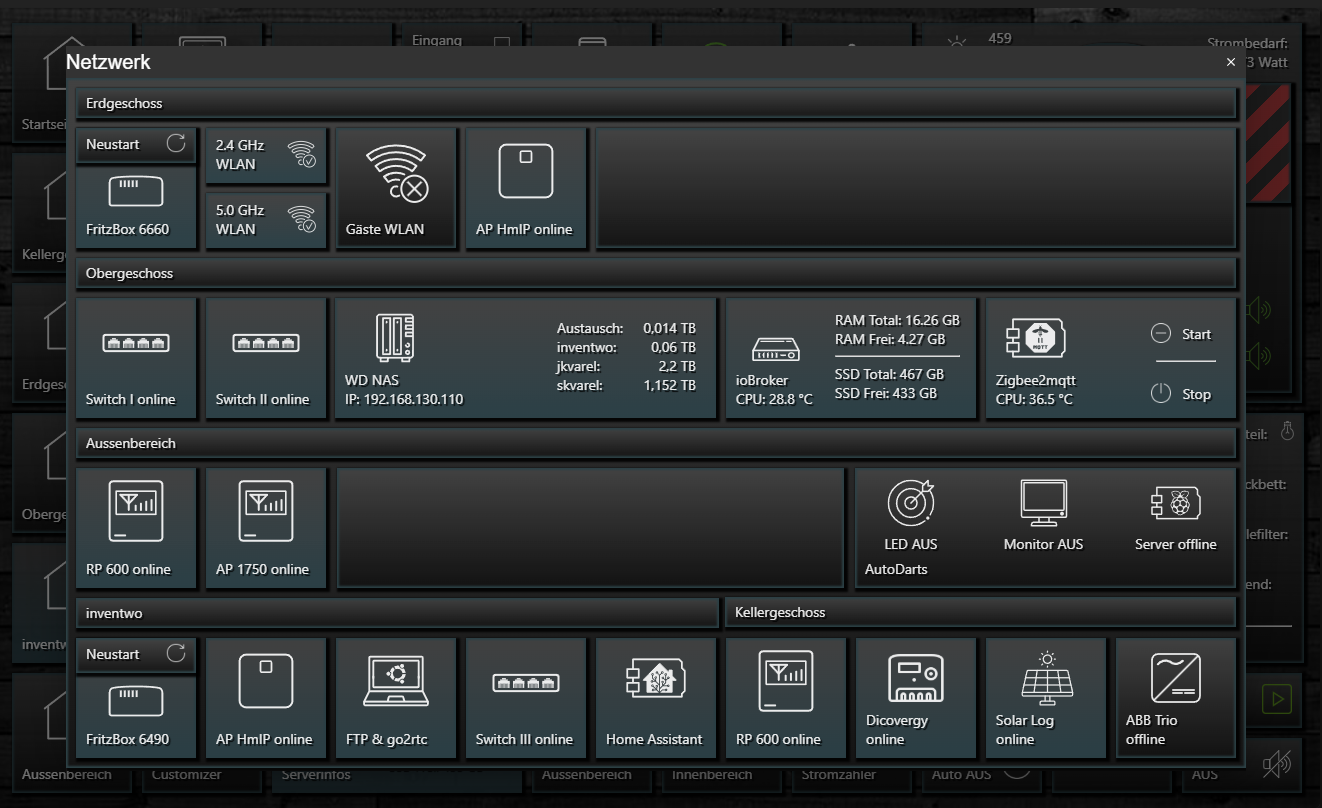The height and width of the screenshot is (808, 1322).
Task: Click the Zigbee2mqtt CPU 36.5 °C reading
Action: [x=1034, y=399]
